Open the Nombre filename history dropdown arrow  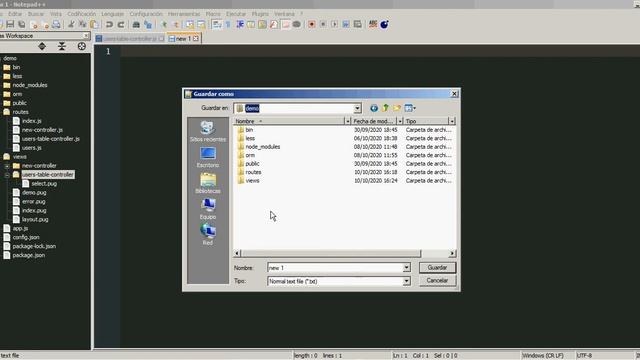point(407,268)
